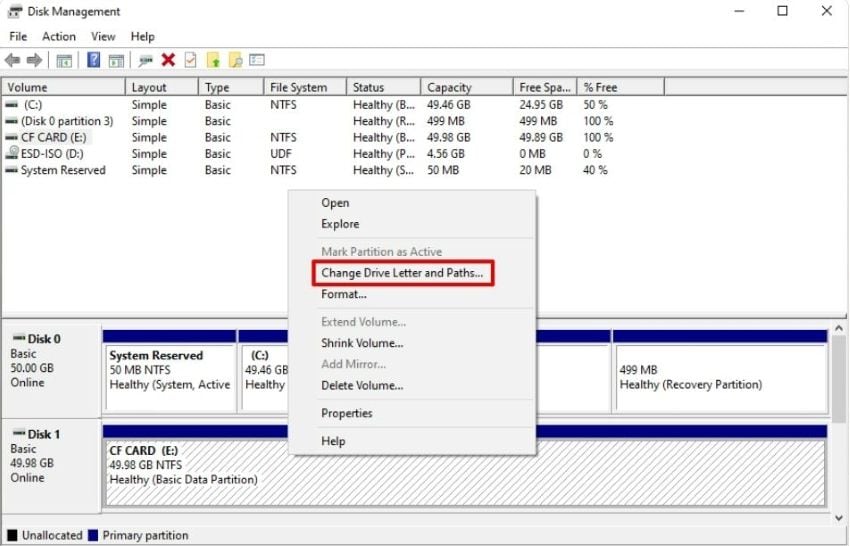Open the File menu

tap(18, 36)
